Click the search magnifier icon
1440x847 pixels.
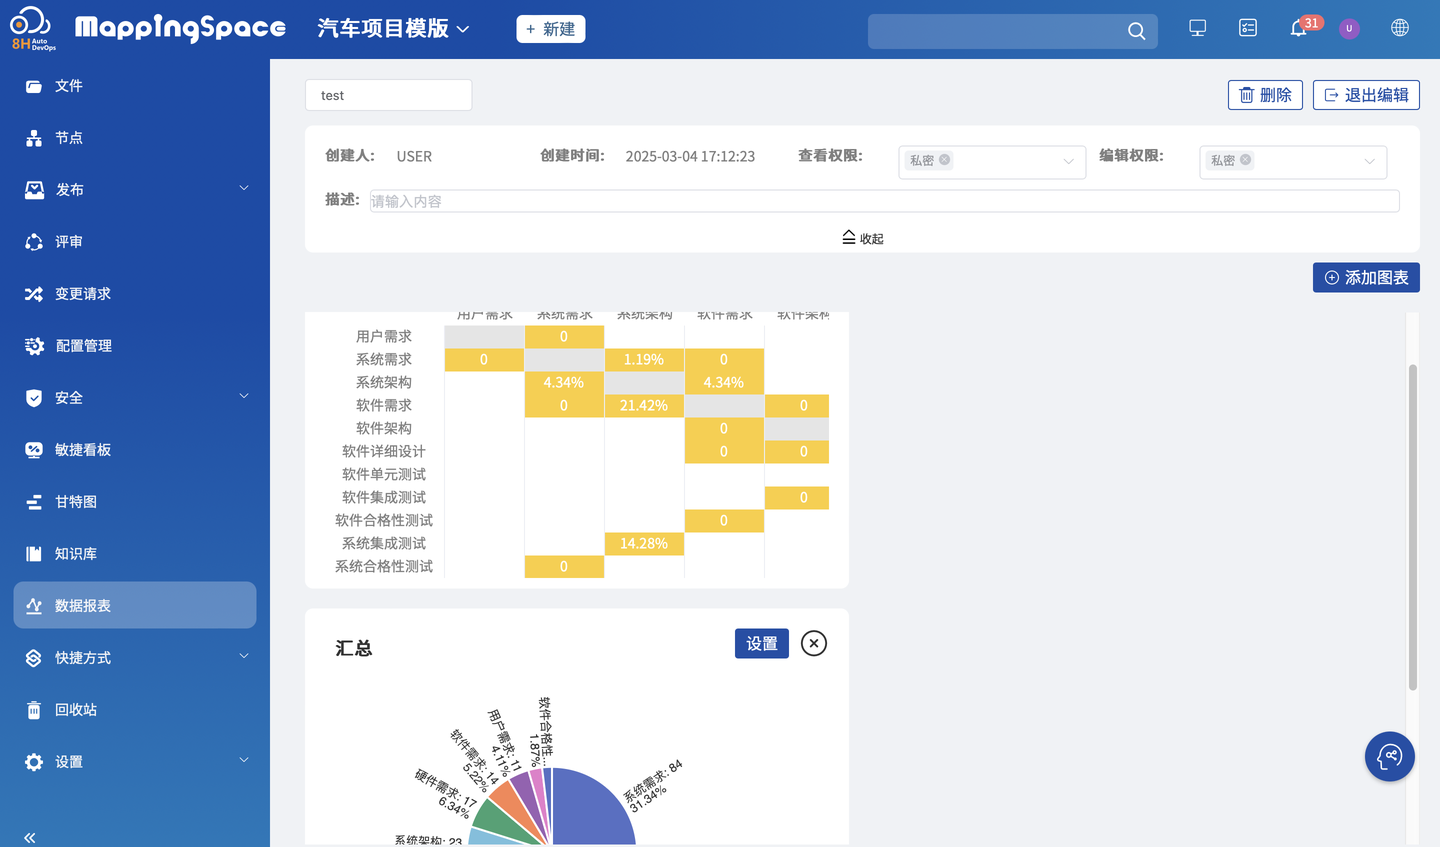1136,31
